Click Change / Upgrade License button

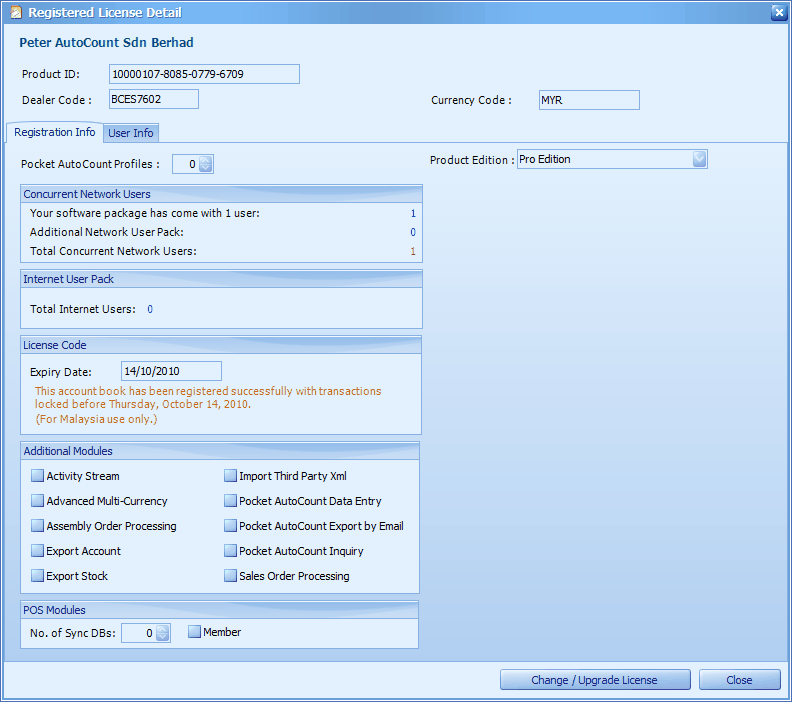[595, 680]
